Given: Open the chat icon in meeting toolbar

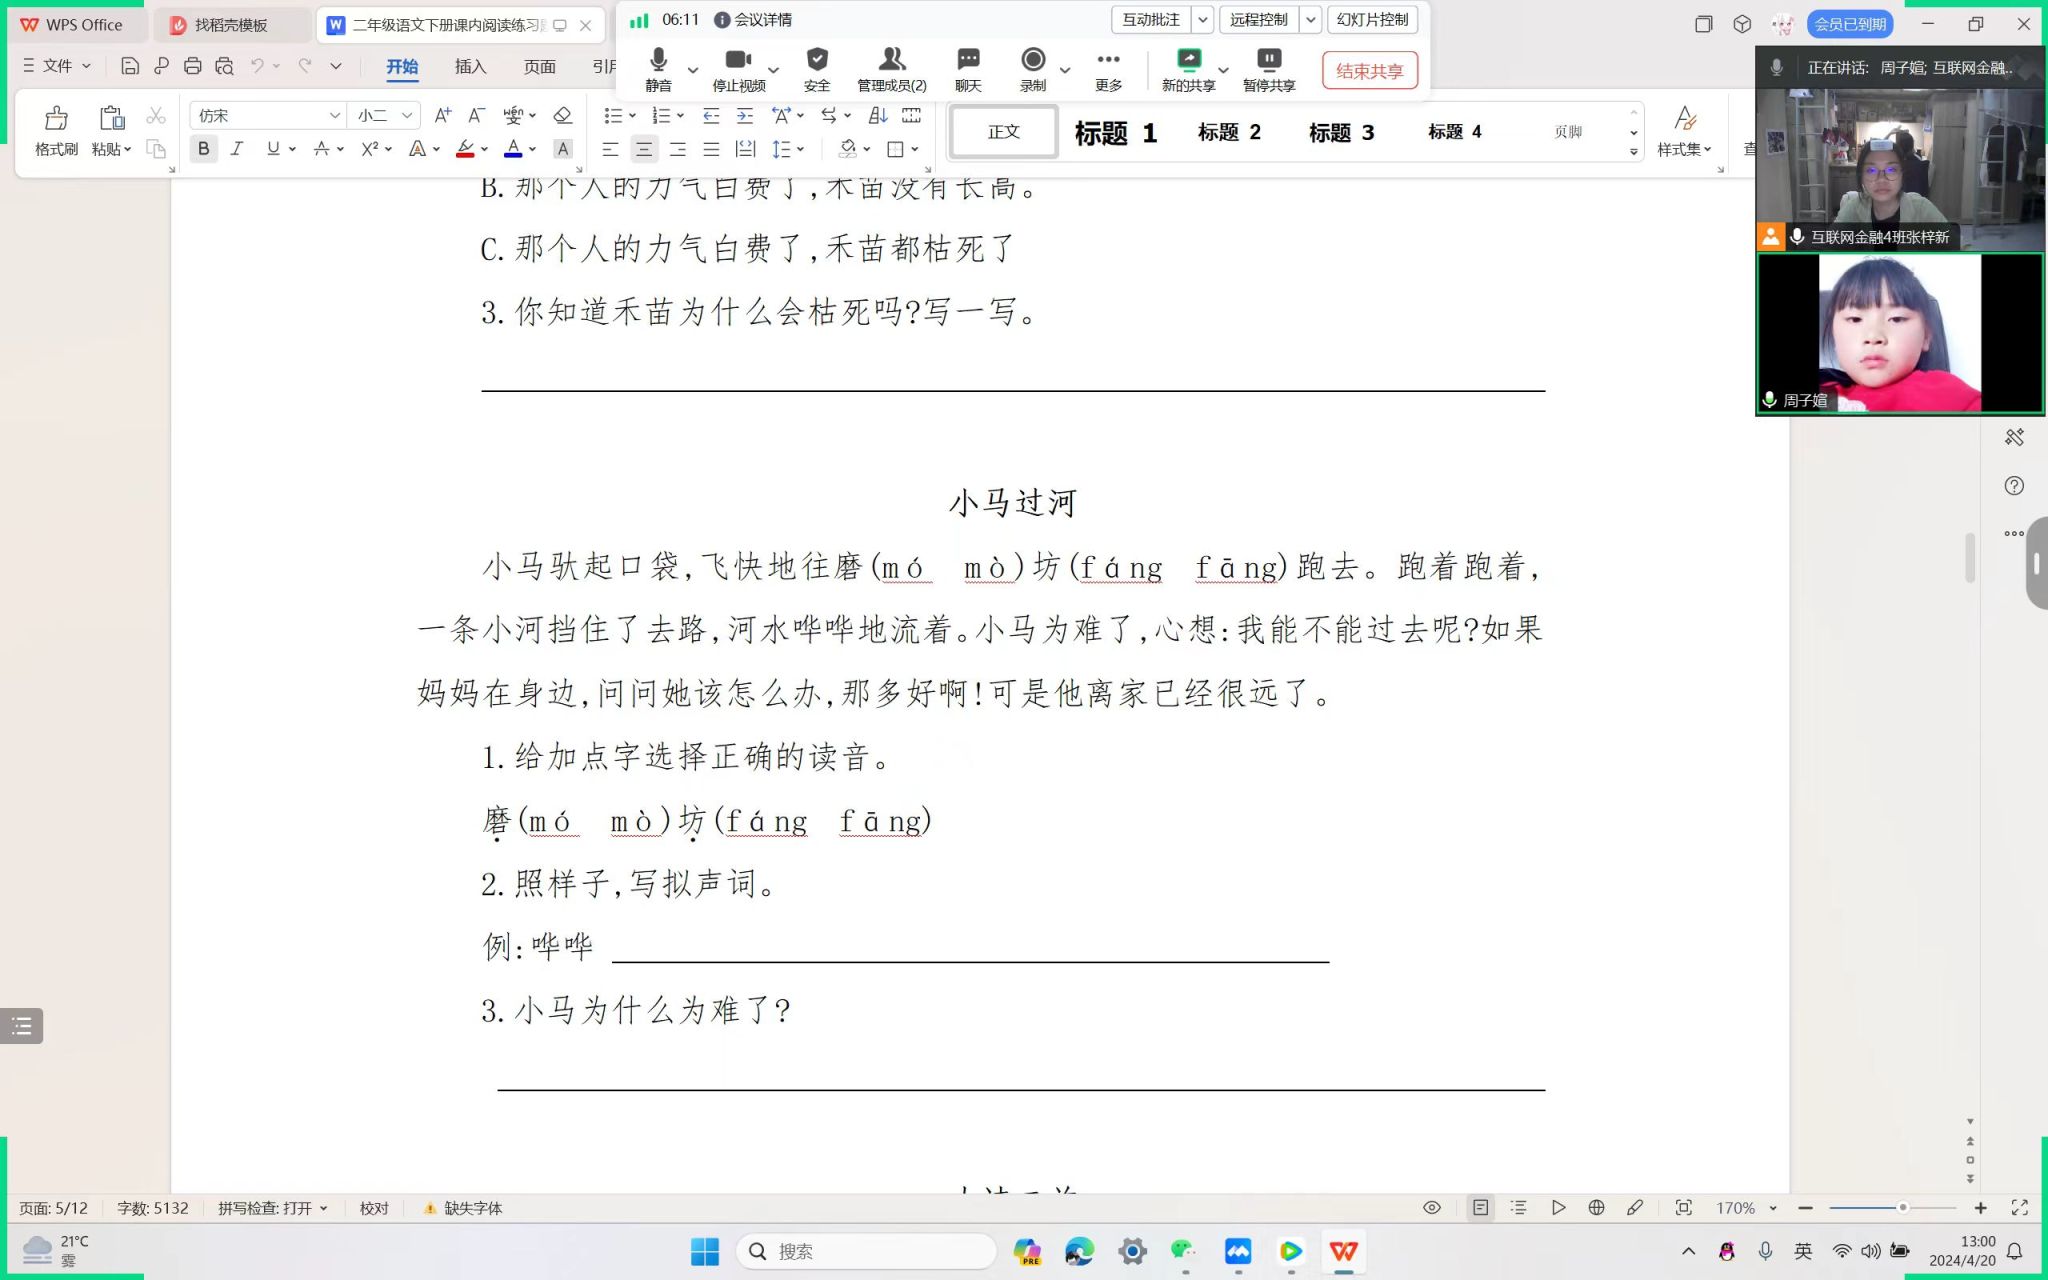Looking at the screenshot, I should [x=968, y=60].
